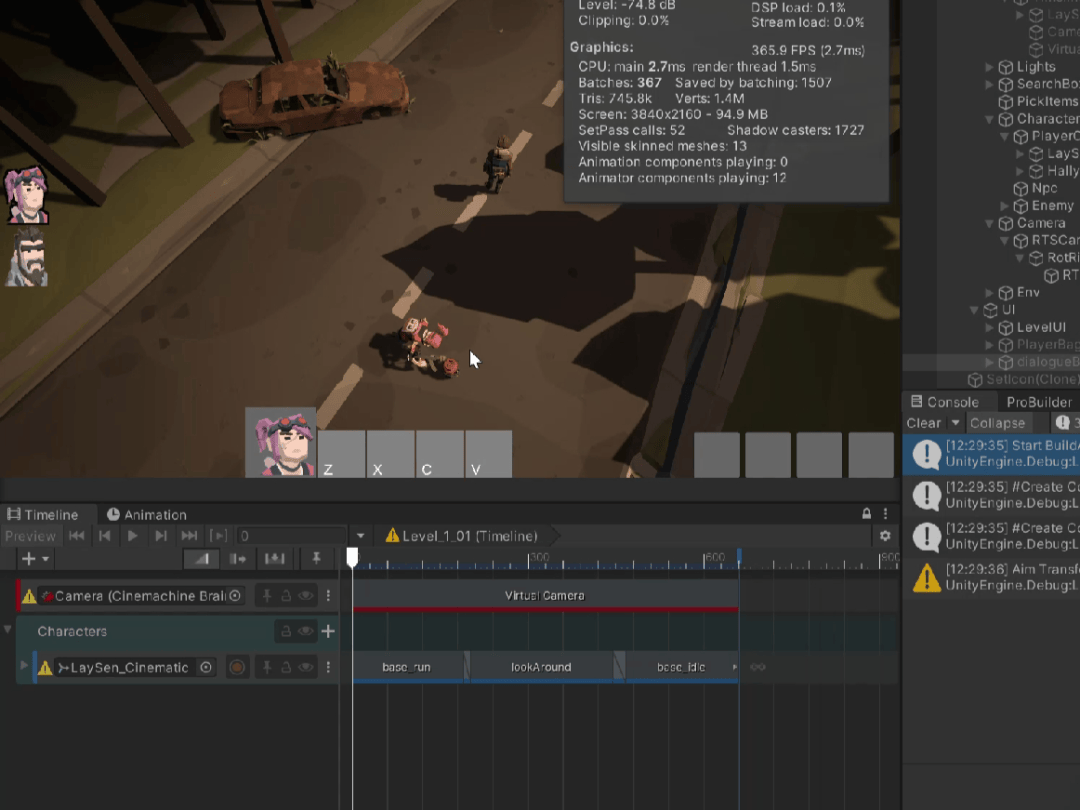Image resolution: width=1080 pixels, height=810 pixels.
Task: Open Camera track options menu
Action: pos(328,596)
